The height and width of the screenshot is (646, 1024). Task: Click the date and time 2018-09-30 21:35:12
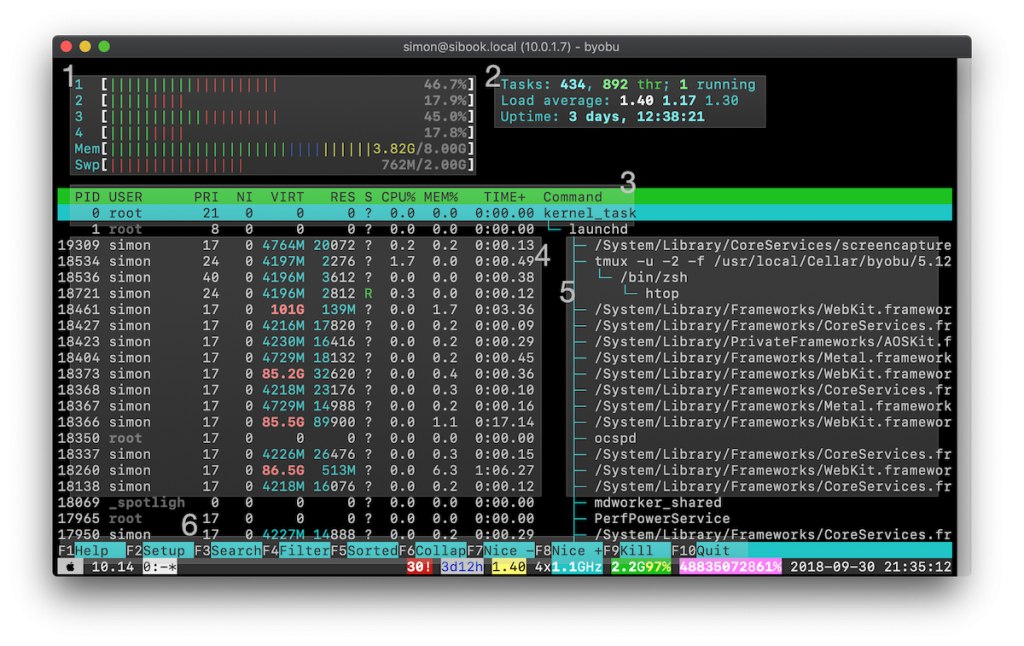(871, 567)
